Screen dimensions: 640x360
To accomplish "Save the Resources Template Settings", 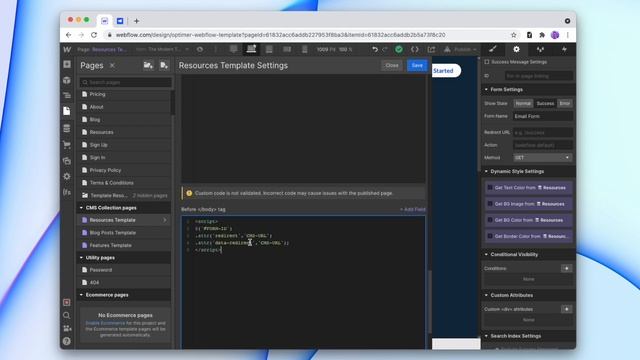I will pos(417,65).
